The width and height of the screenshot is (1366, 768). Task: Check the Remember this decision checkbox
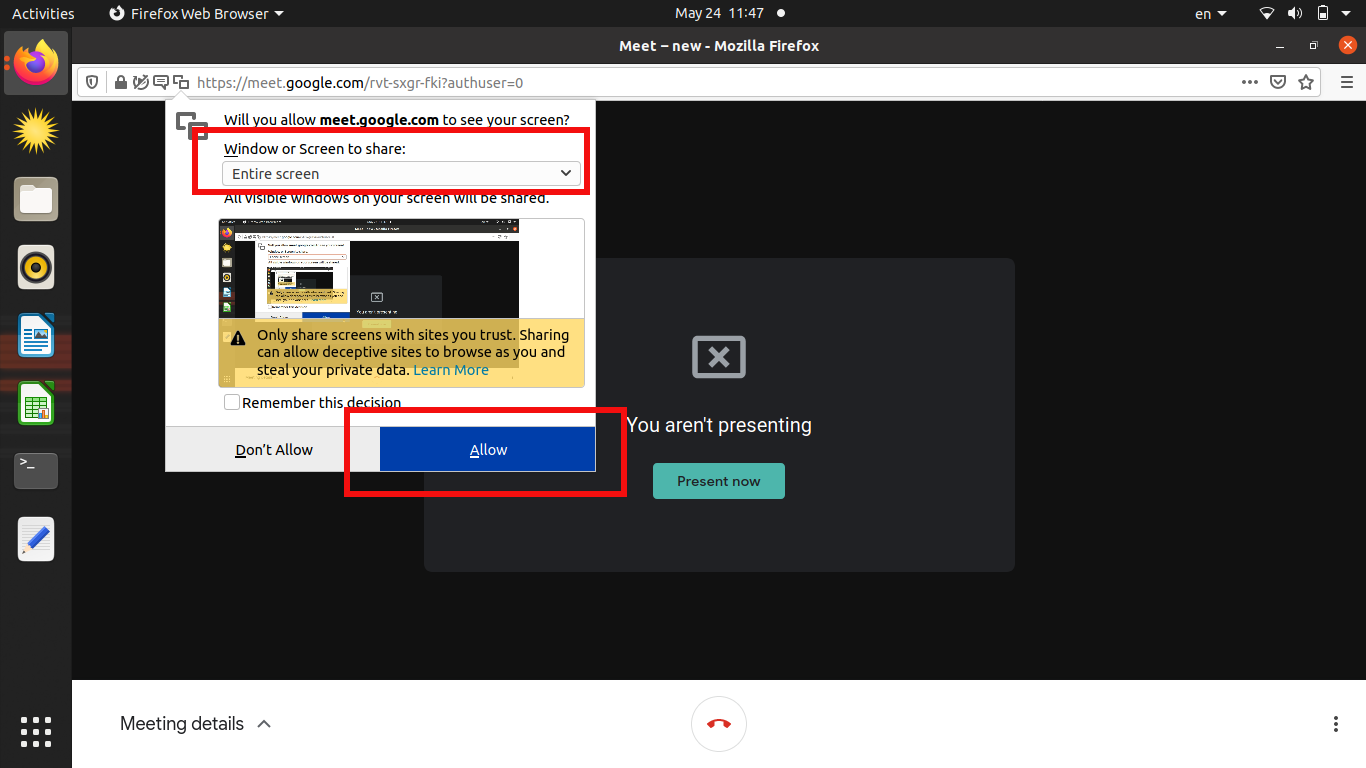pyautogui.click(x=232, y=402)
